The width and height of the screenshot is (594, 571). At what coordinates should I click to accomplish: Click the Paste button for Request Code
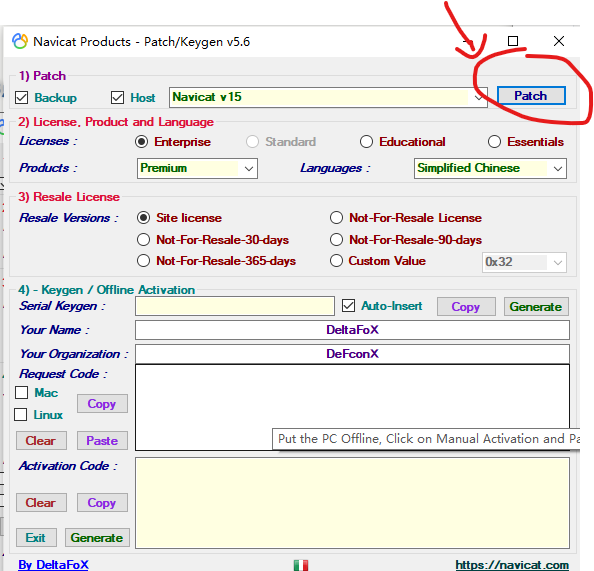[x=102, y=440]
